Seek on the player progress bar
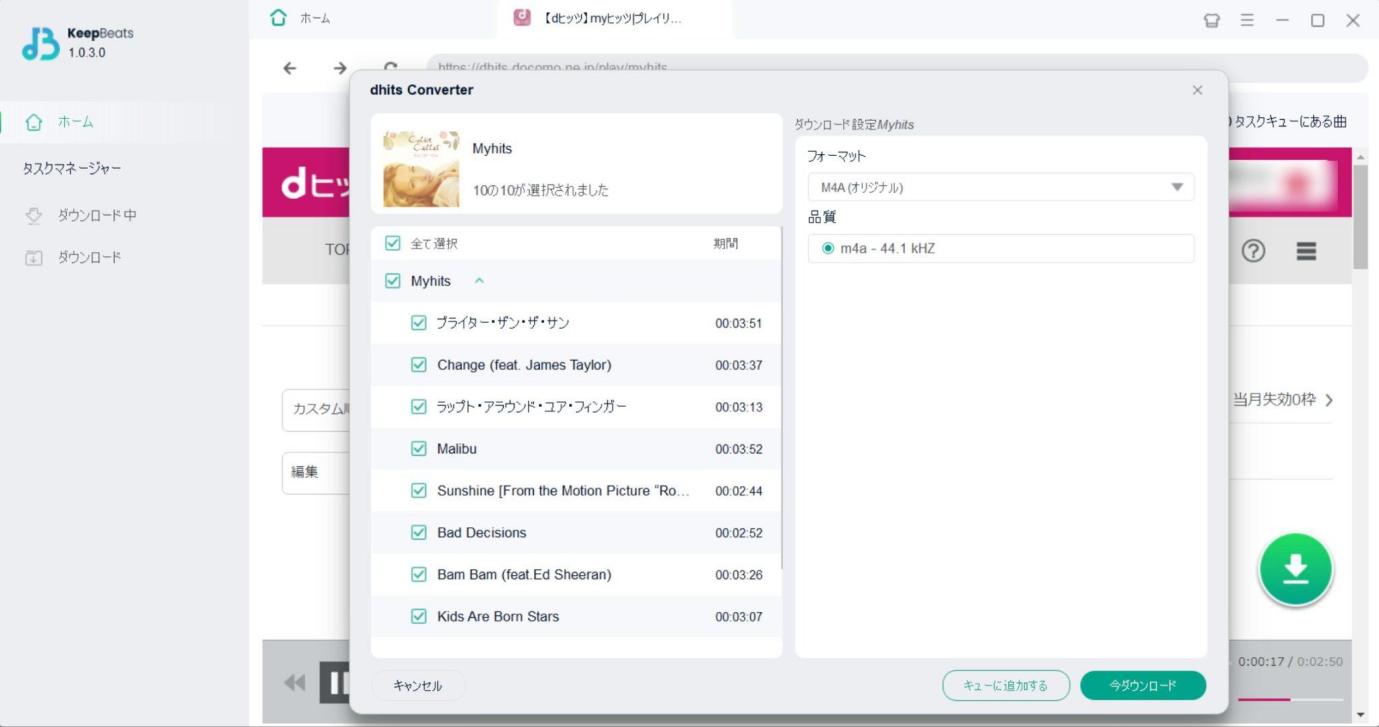 pyautogui.click(x=1290, y=699)
